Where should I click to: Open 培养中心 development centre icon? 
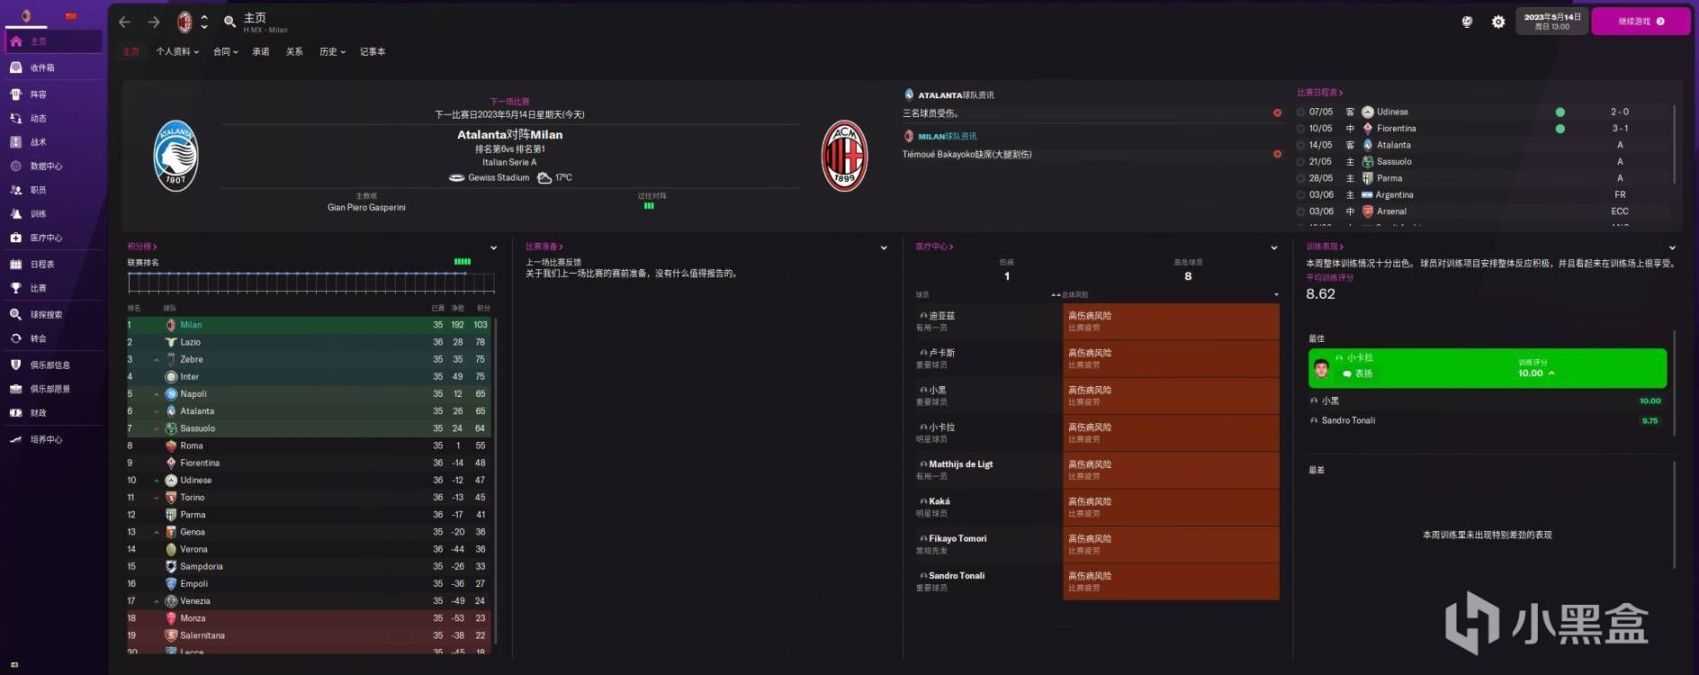16,439
